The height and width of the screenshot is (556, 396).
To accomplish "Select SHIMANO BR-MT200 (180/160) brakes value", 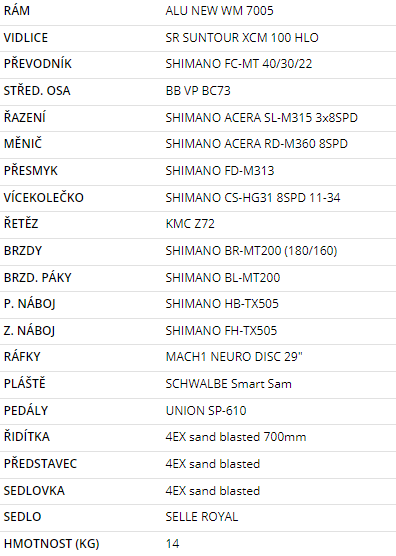I will (x=251, y=251).
